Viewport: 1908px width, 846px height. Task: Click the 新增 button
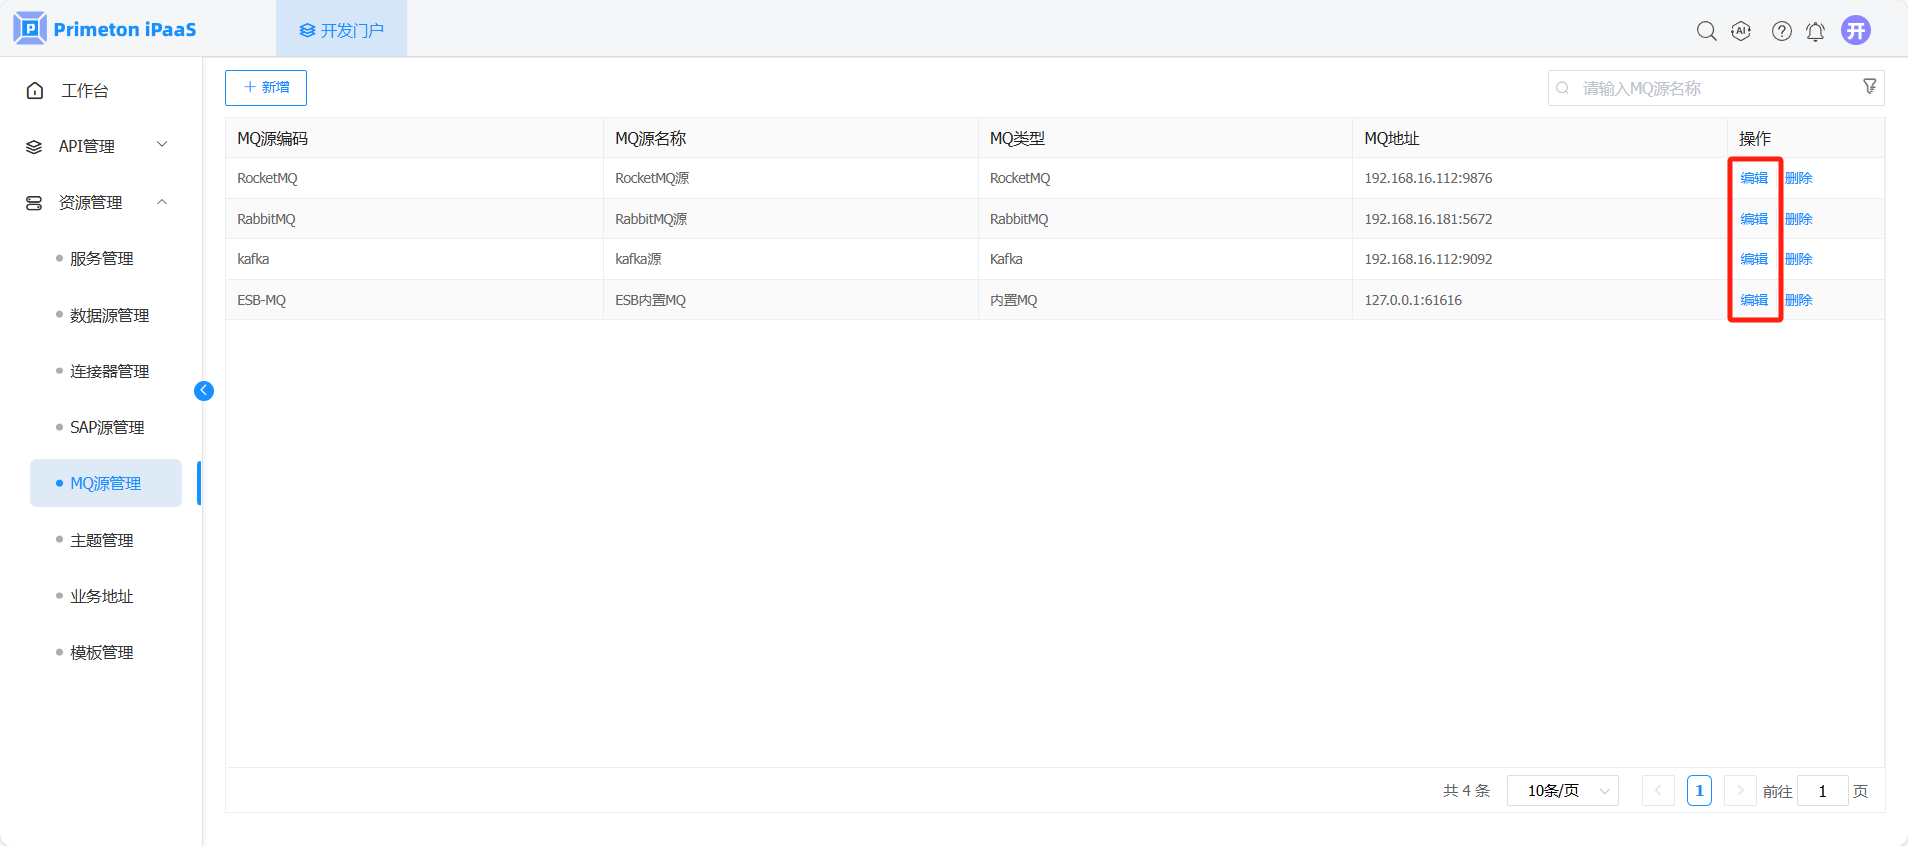click(x=266, y=88)
